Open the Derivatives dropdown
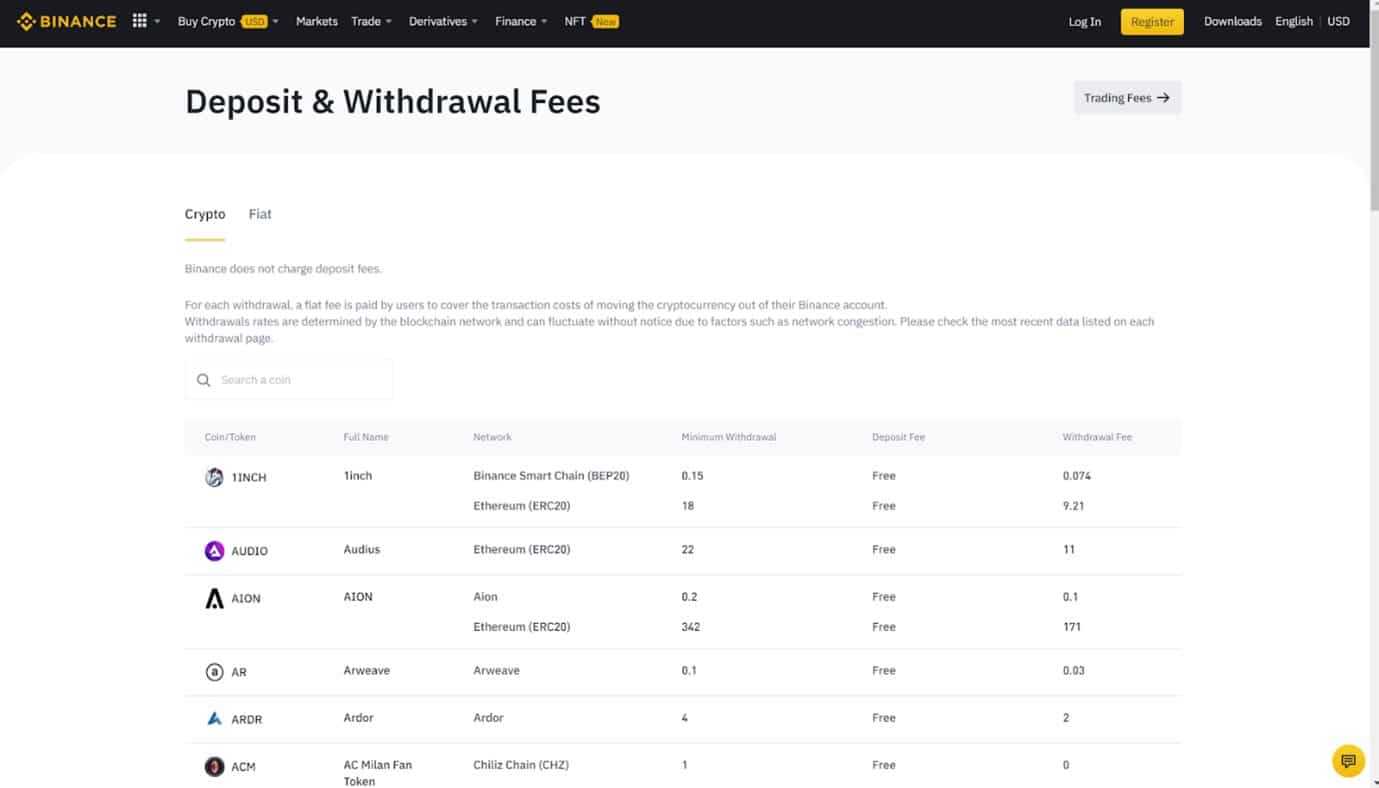Screen dimensions: 1379x788 coord(440,20)
